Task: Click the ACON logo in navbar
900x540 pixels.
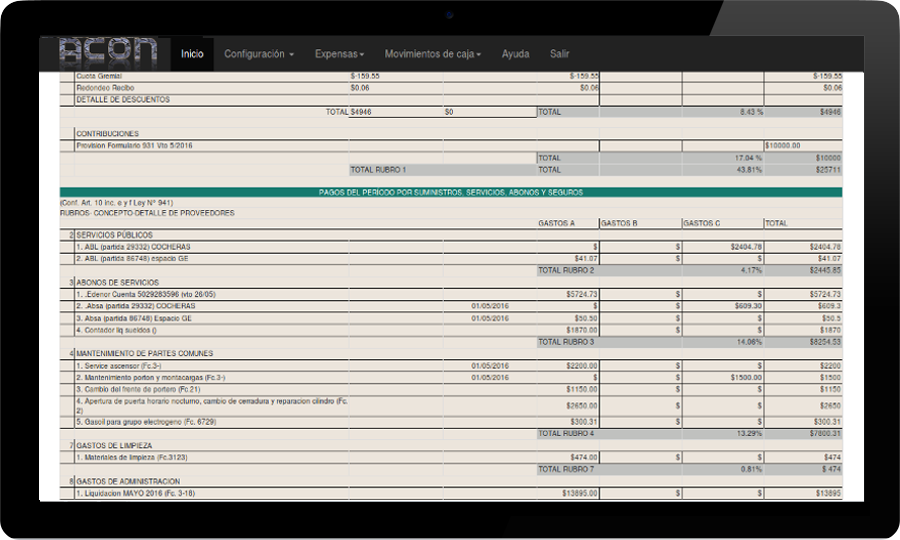Action: [108, 53]
